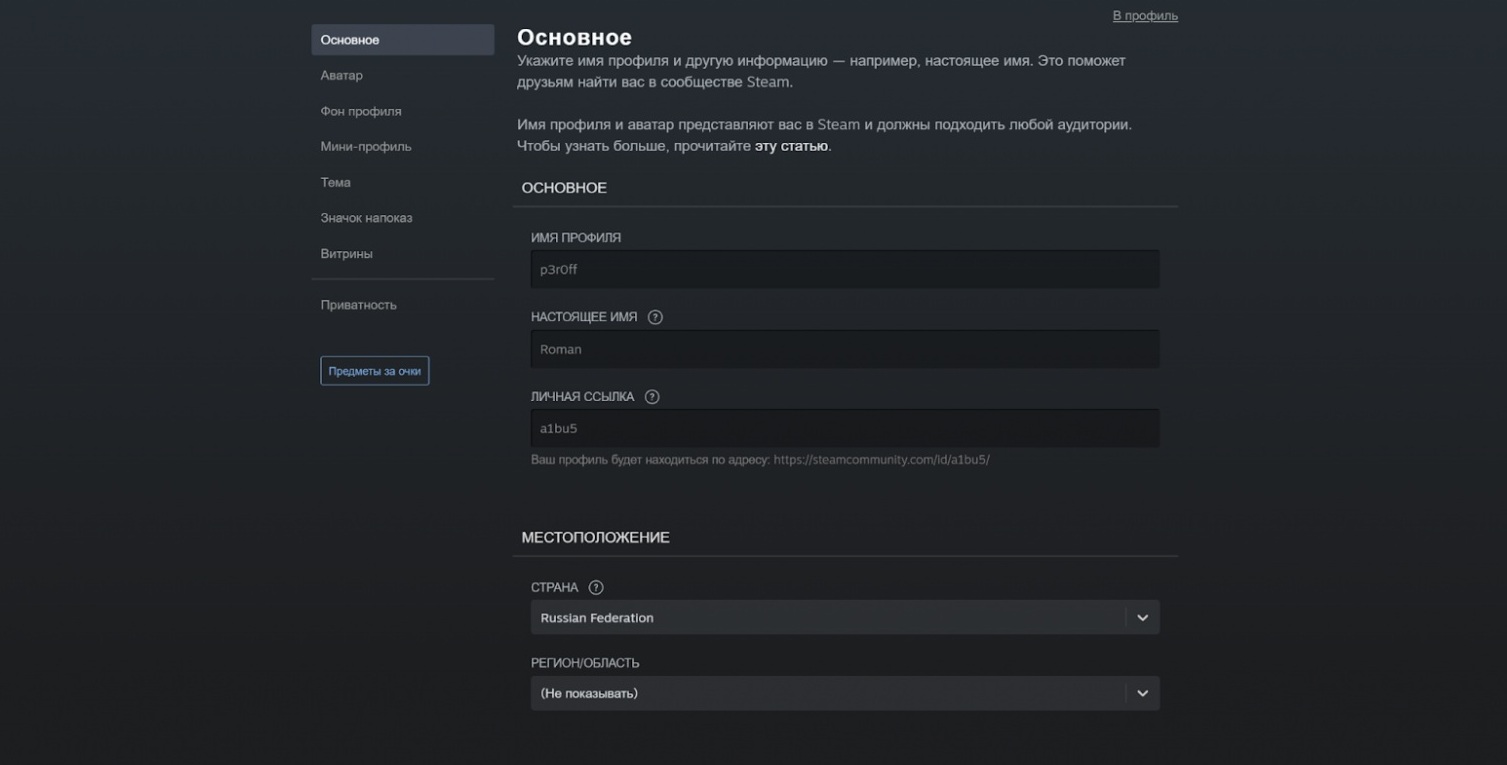Click the steamcommunity.com/id/a1bu5/ address text
The image size is (1507, 765).
882,460
